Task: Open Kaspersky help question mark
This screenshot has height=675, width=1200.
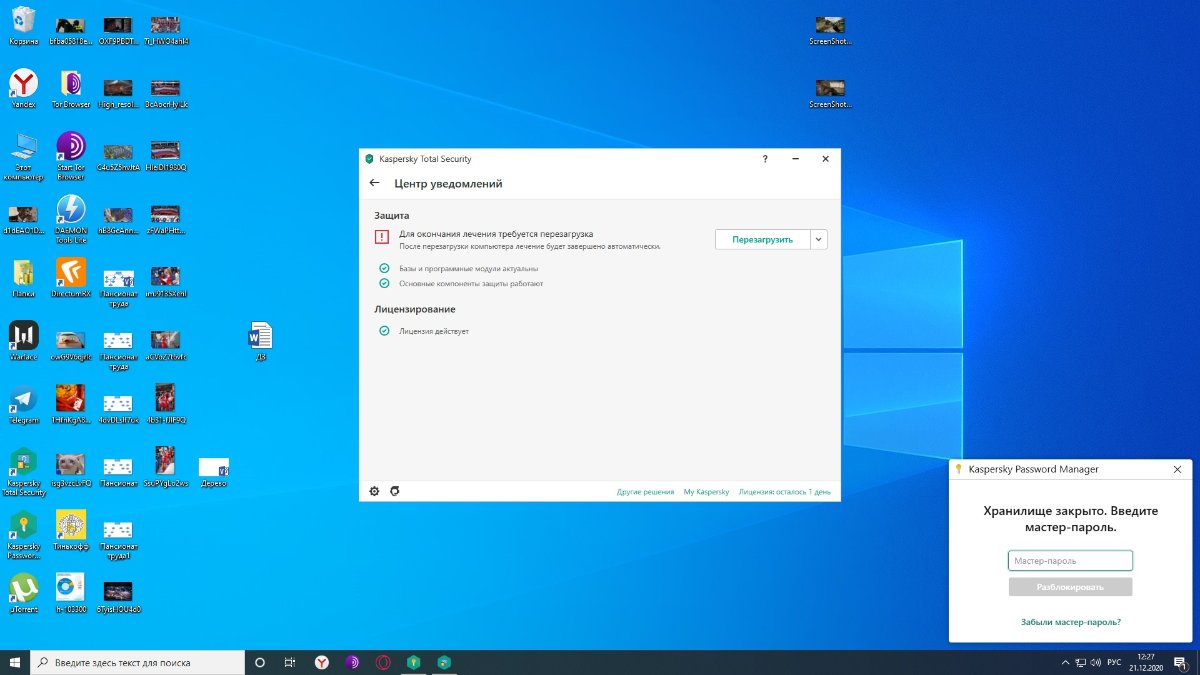Action: tap(765, 159)
